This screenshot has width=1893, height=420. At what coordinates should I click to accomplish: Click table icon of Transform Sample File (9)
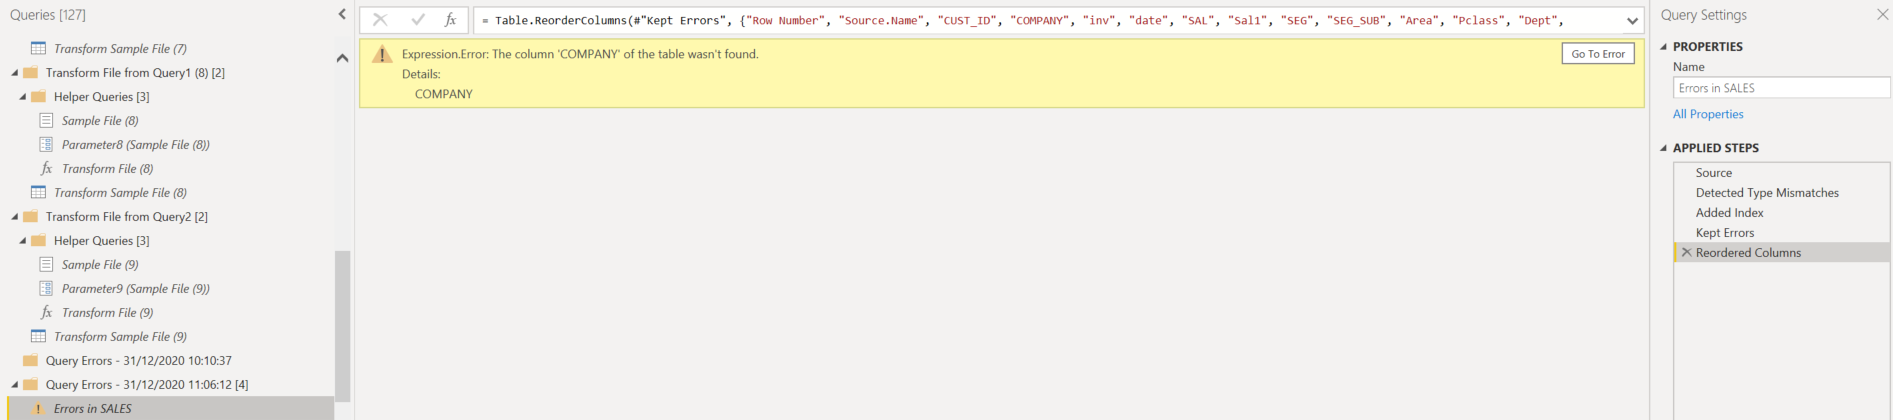38,336
